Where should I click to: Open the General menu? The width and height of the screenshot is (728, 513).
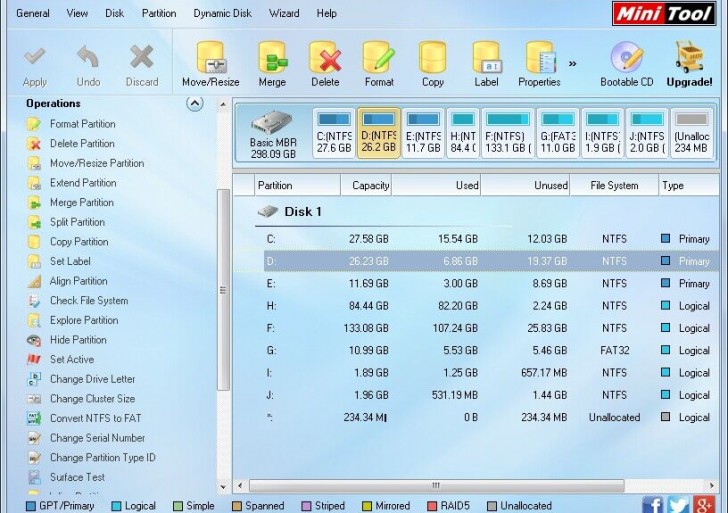click(x=32, y=13)
